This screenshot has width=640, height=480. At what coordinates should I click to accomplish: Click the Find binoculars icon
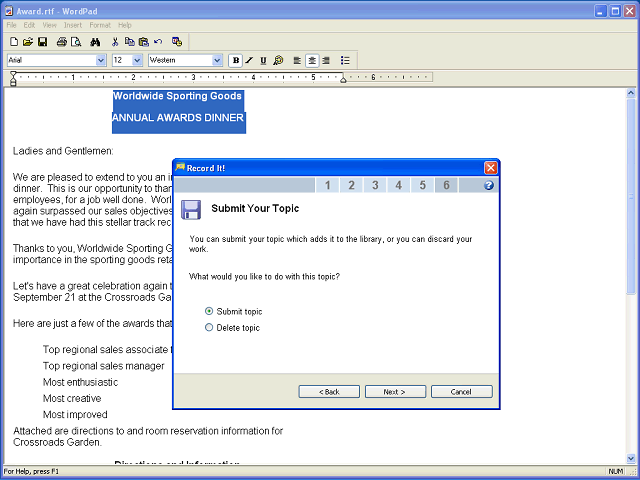click(96, 42)
